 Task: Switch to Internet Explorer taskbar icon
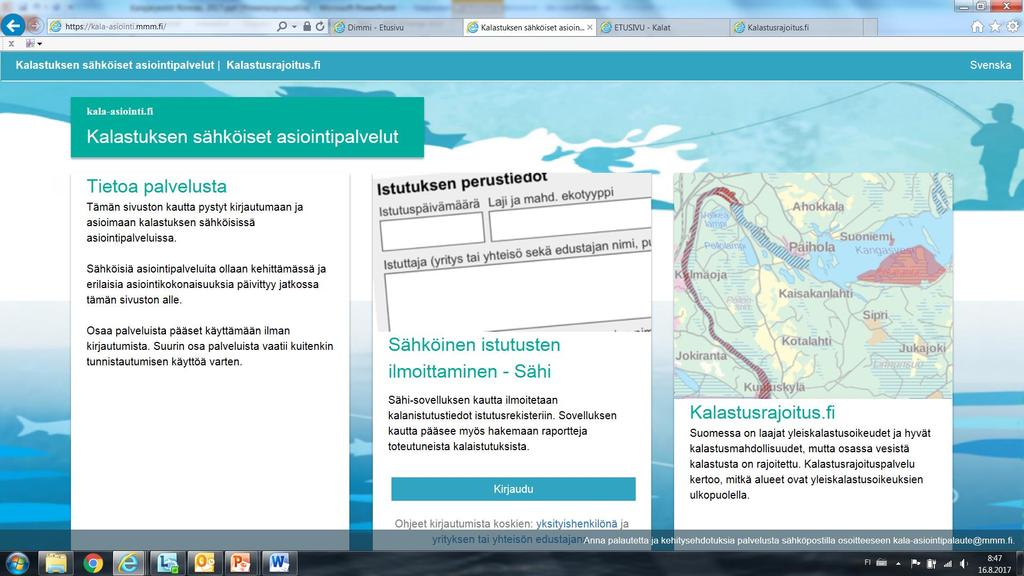point(129,563)
